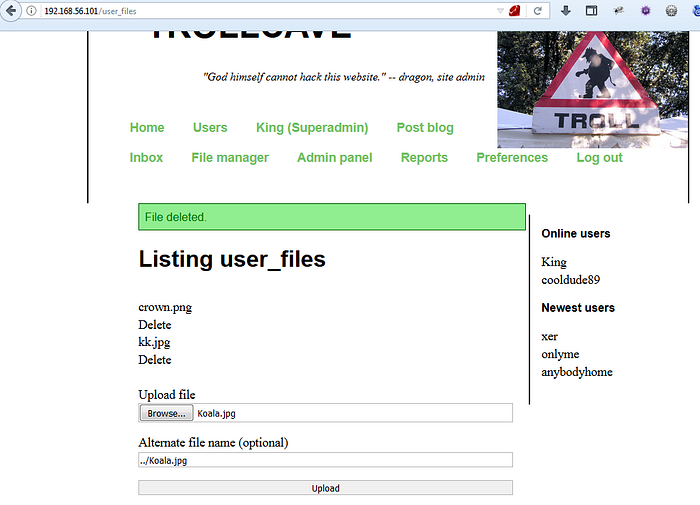
Task: Click the troll warning sign image
Action: [592, 90]
